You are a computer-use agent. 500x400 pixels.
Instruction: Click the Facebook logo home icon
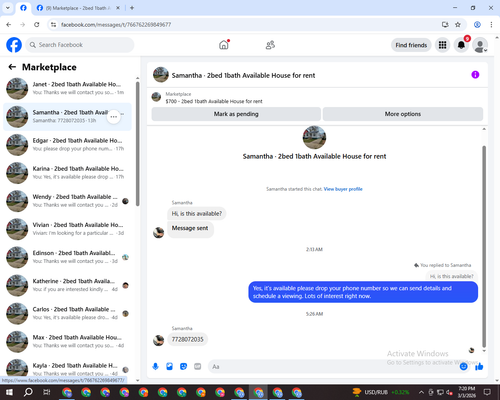[x=14, y=45]
